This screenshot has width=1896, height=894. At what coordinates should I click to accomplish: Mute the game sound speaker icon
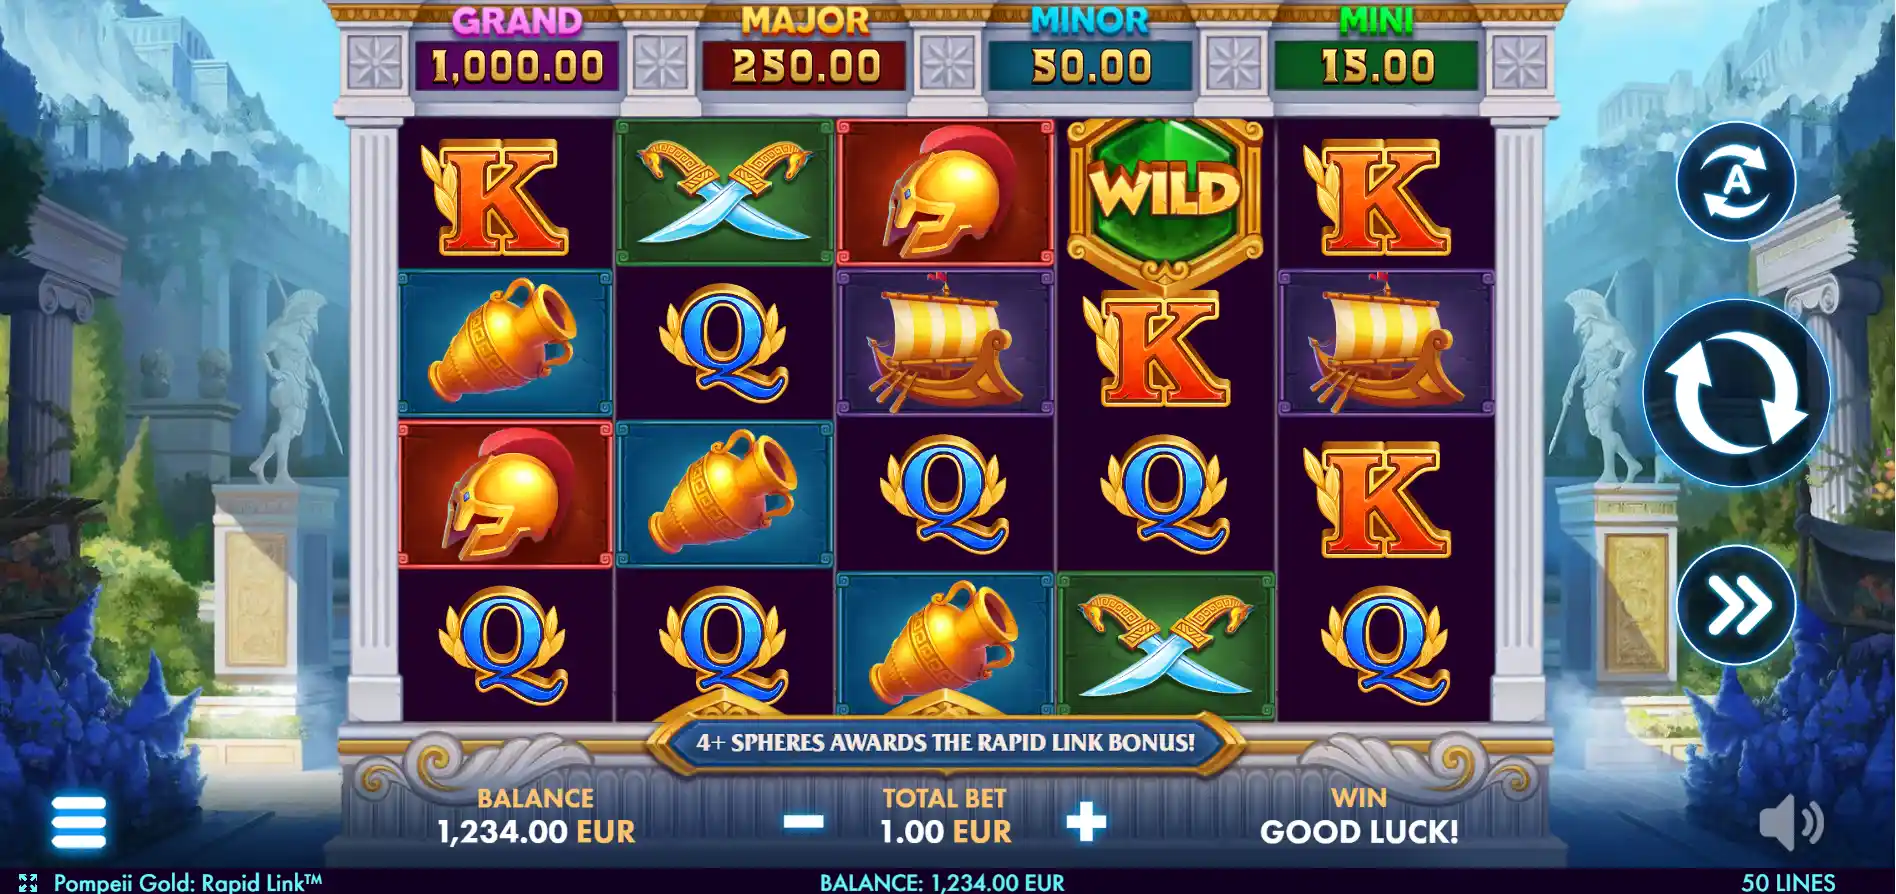[1791, 824]
